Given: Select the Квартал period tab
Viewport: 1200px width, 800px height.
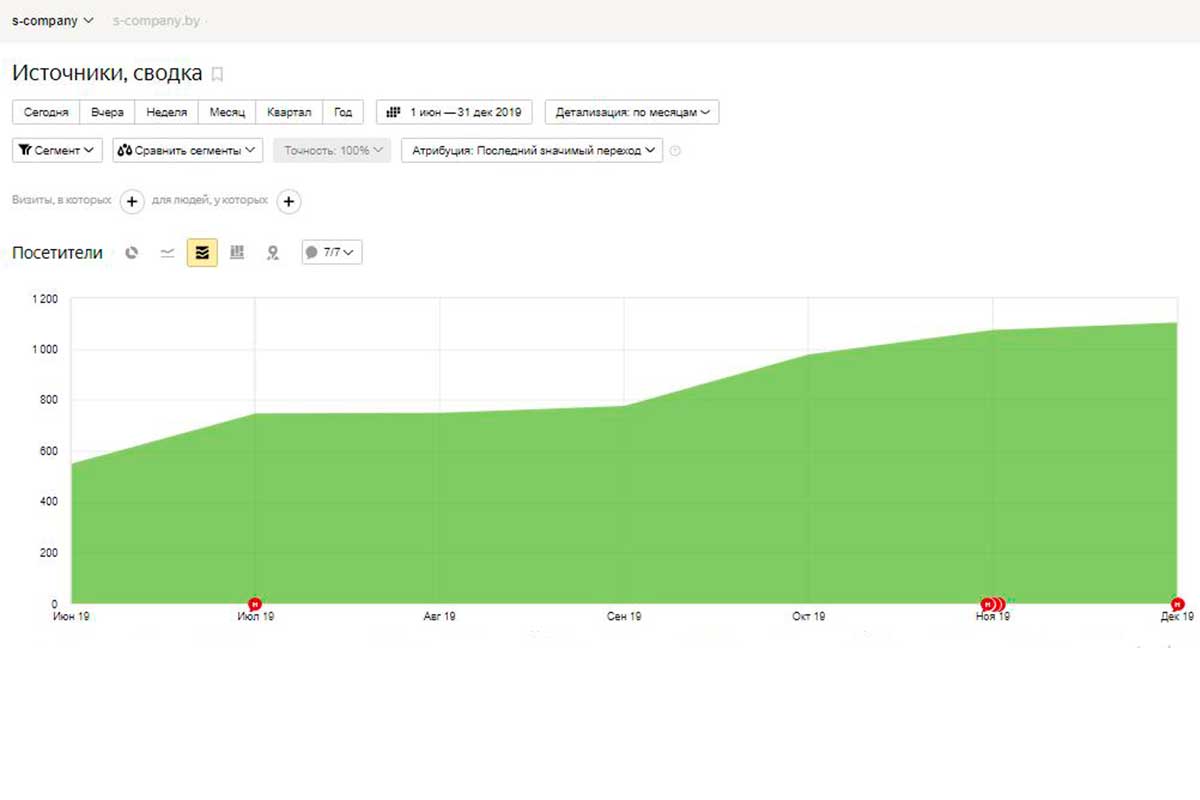Looking at the screenshot, I should (x=289, y=112).
